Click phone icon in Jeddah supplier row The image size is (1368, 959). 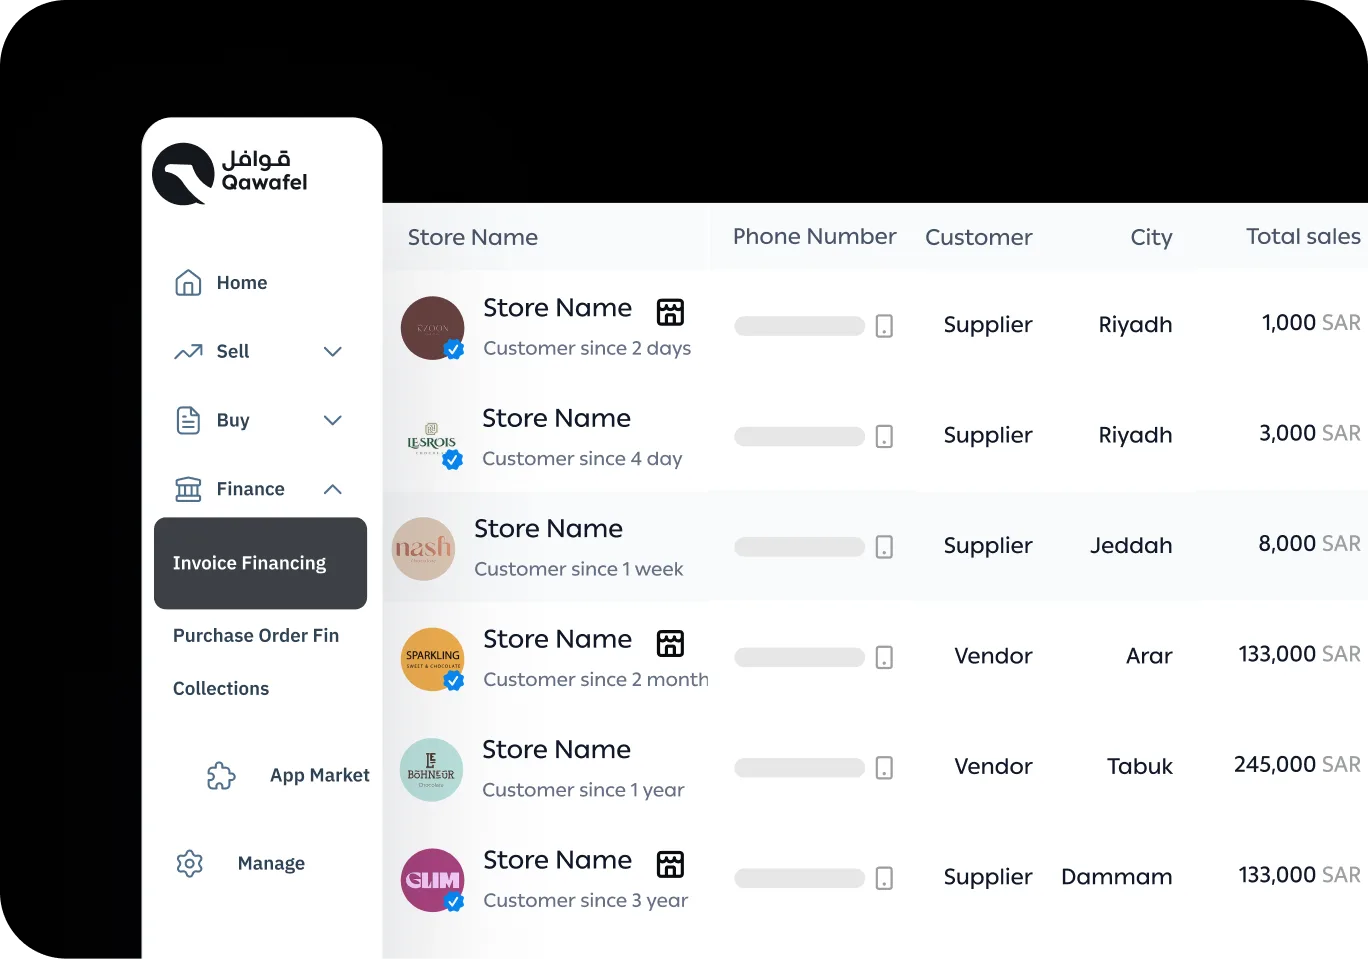click(x=884, y=547)
